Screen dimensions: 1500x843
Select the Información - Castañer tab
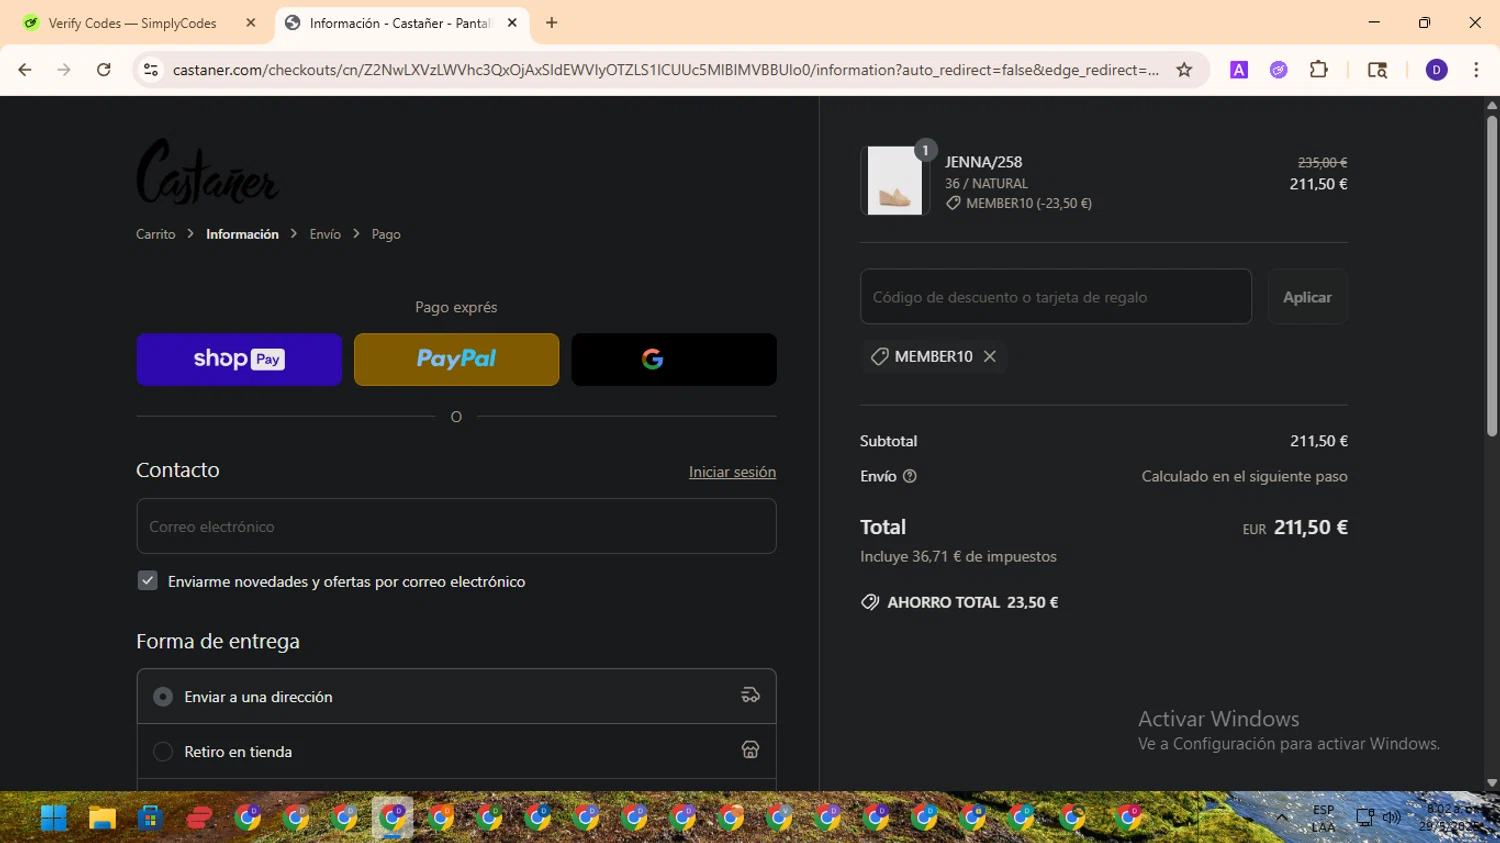click(400, 23)
